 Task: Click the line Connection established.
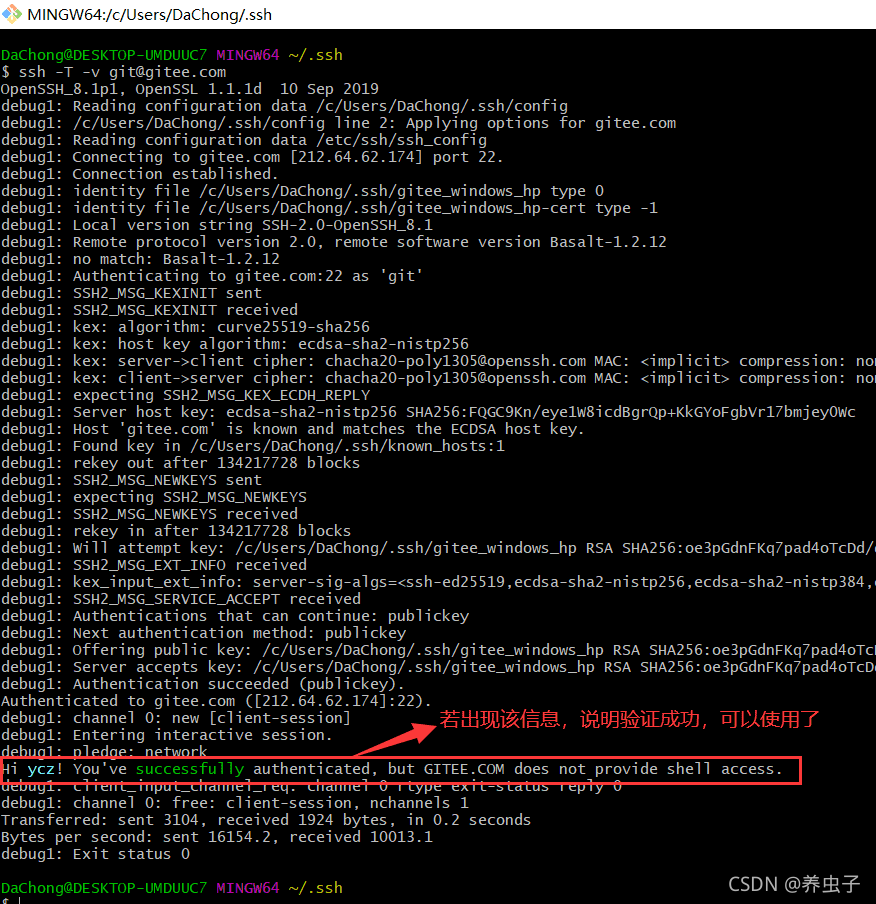point(140,174)
